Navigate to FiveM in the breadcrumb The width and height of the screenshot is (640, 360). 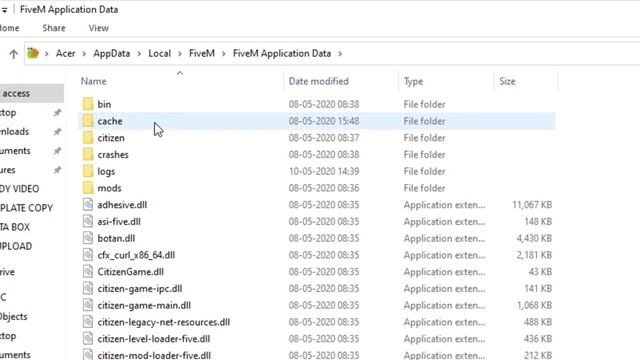(x=202, y=53)
